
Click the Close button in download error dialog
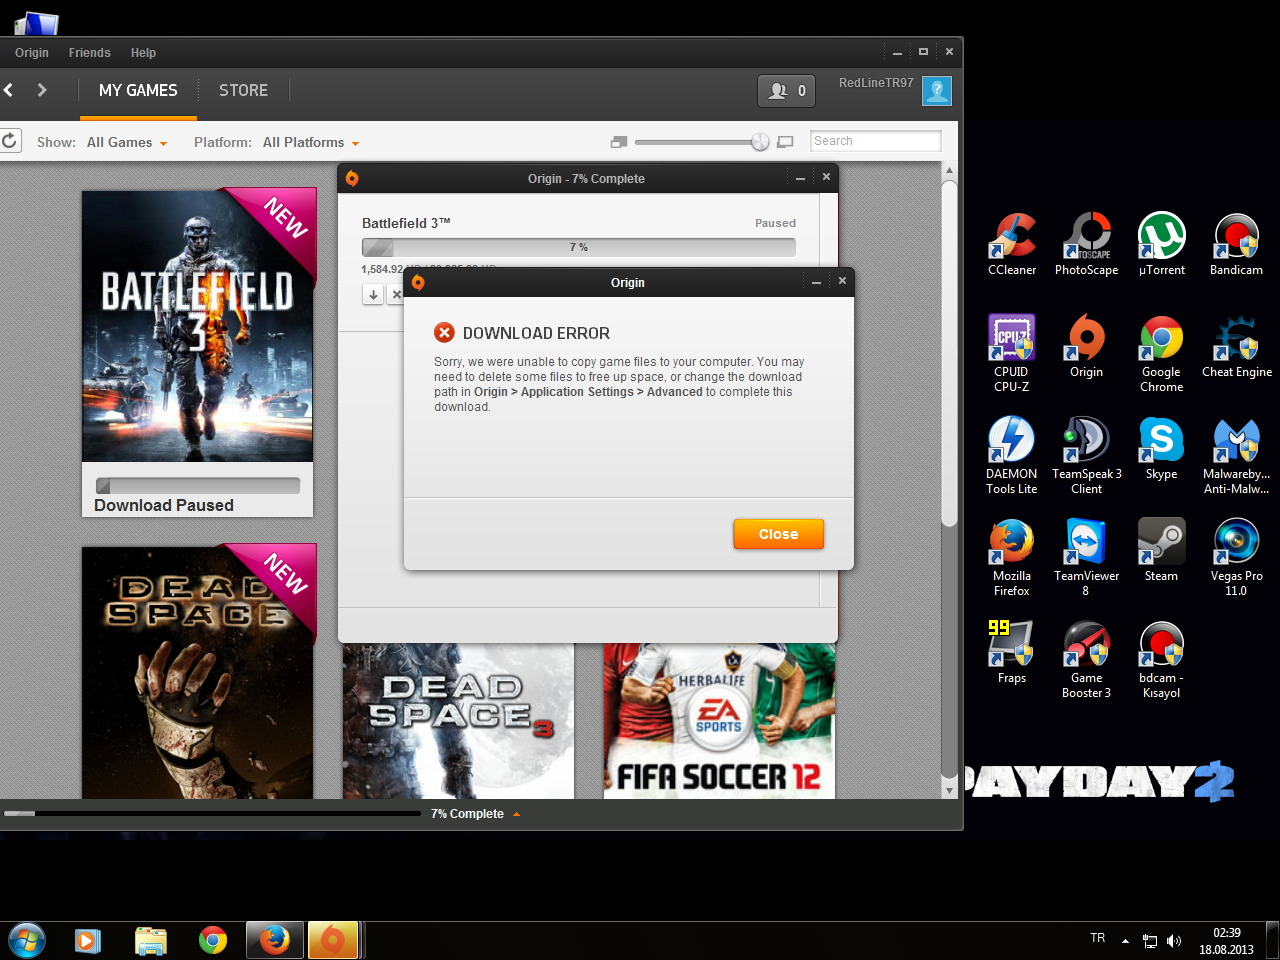point(778,534)
